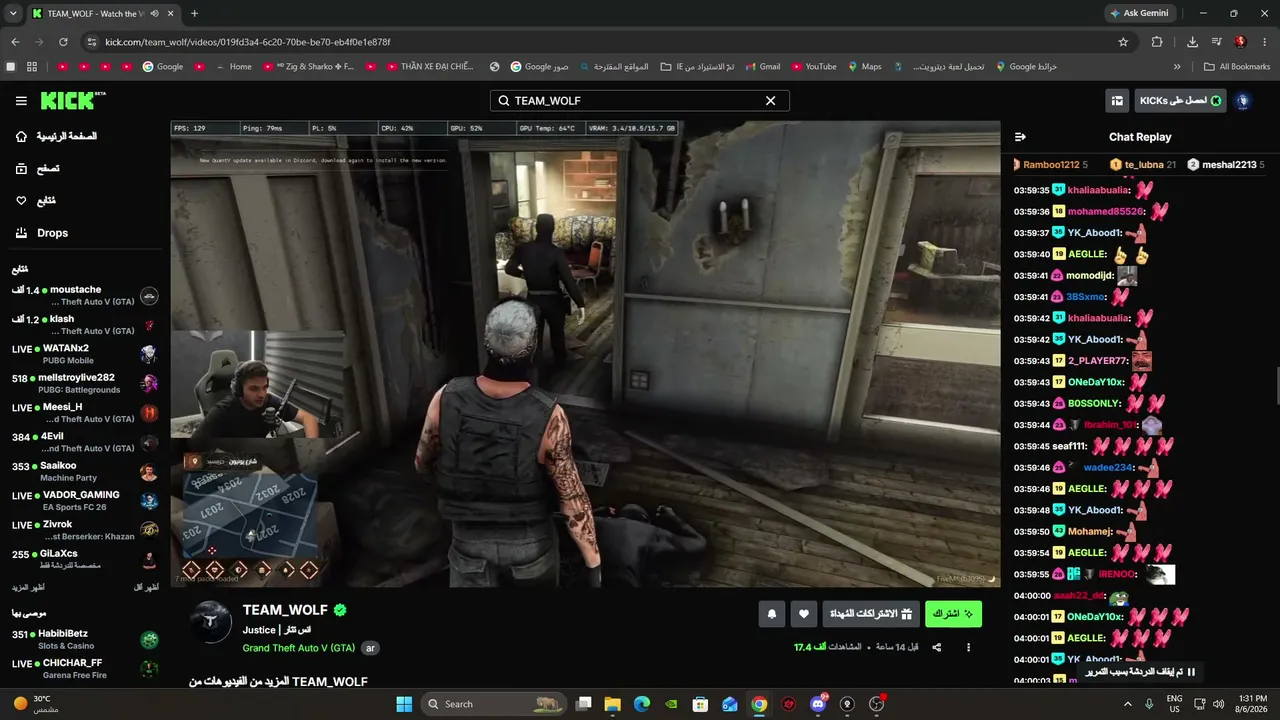Open the video more options menu
The image size is (1280, 720).
968,648
